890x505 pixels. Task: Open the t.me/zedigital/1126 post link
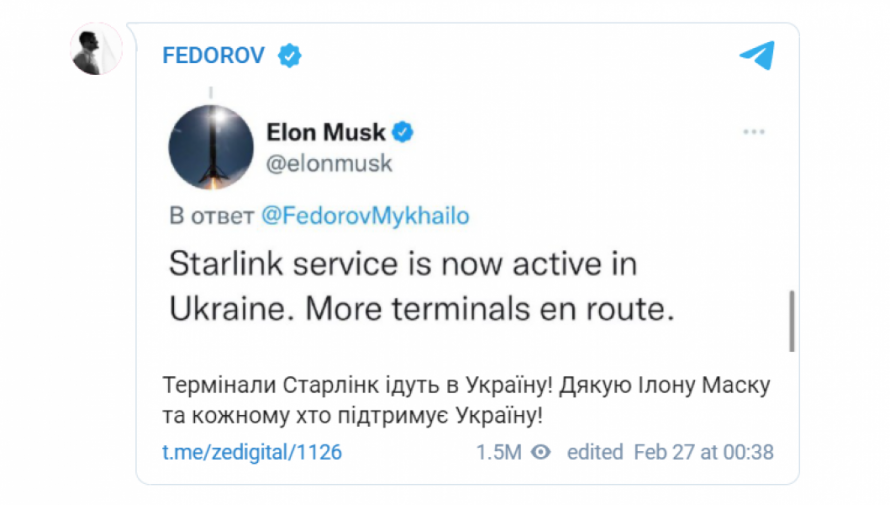click(252, 452)
